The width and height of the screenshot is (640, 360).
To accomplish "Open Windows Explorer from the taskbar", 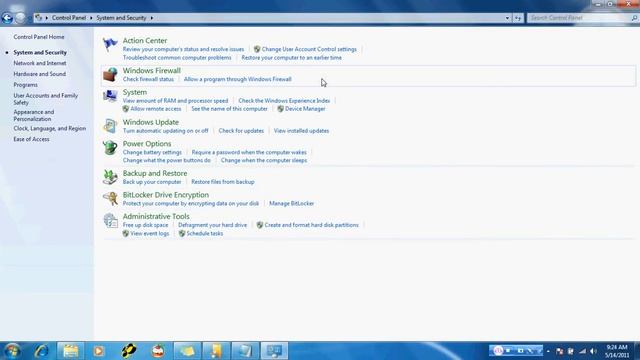I will 71,351.
